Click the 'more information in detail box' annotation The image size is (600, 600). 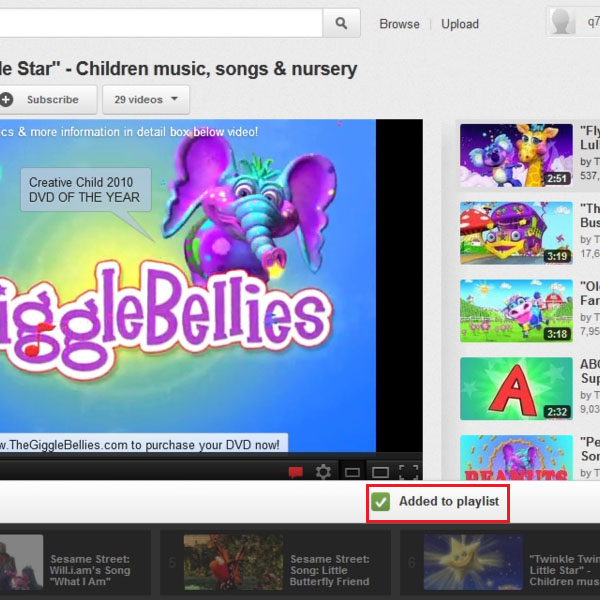tap(129, 132)
